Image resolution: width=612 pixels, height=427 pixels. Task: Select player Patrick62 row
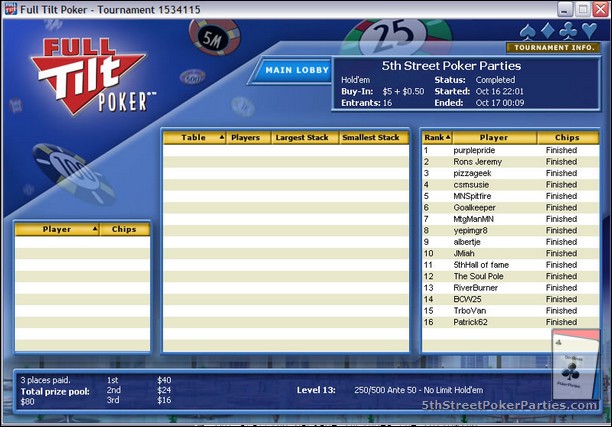click(x=511, y=322)
